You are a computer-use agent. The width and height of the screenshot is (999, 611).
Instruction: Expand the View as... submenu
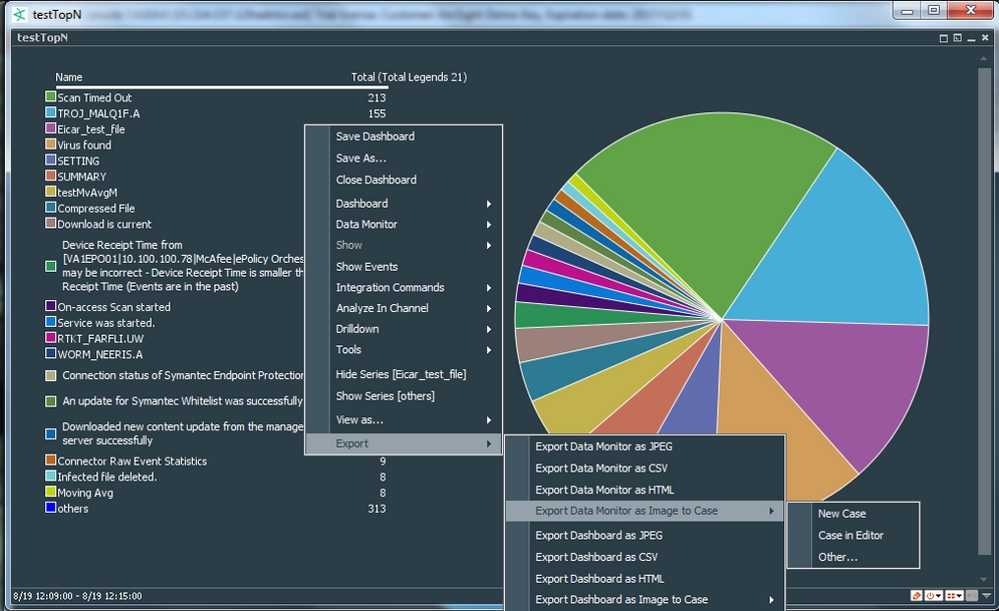click(x=404, y=420)
